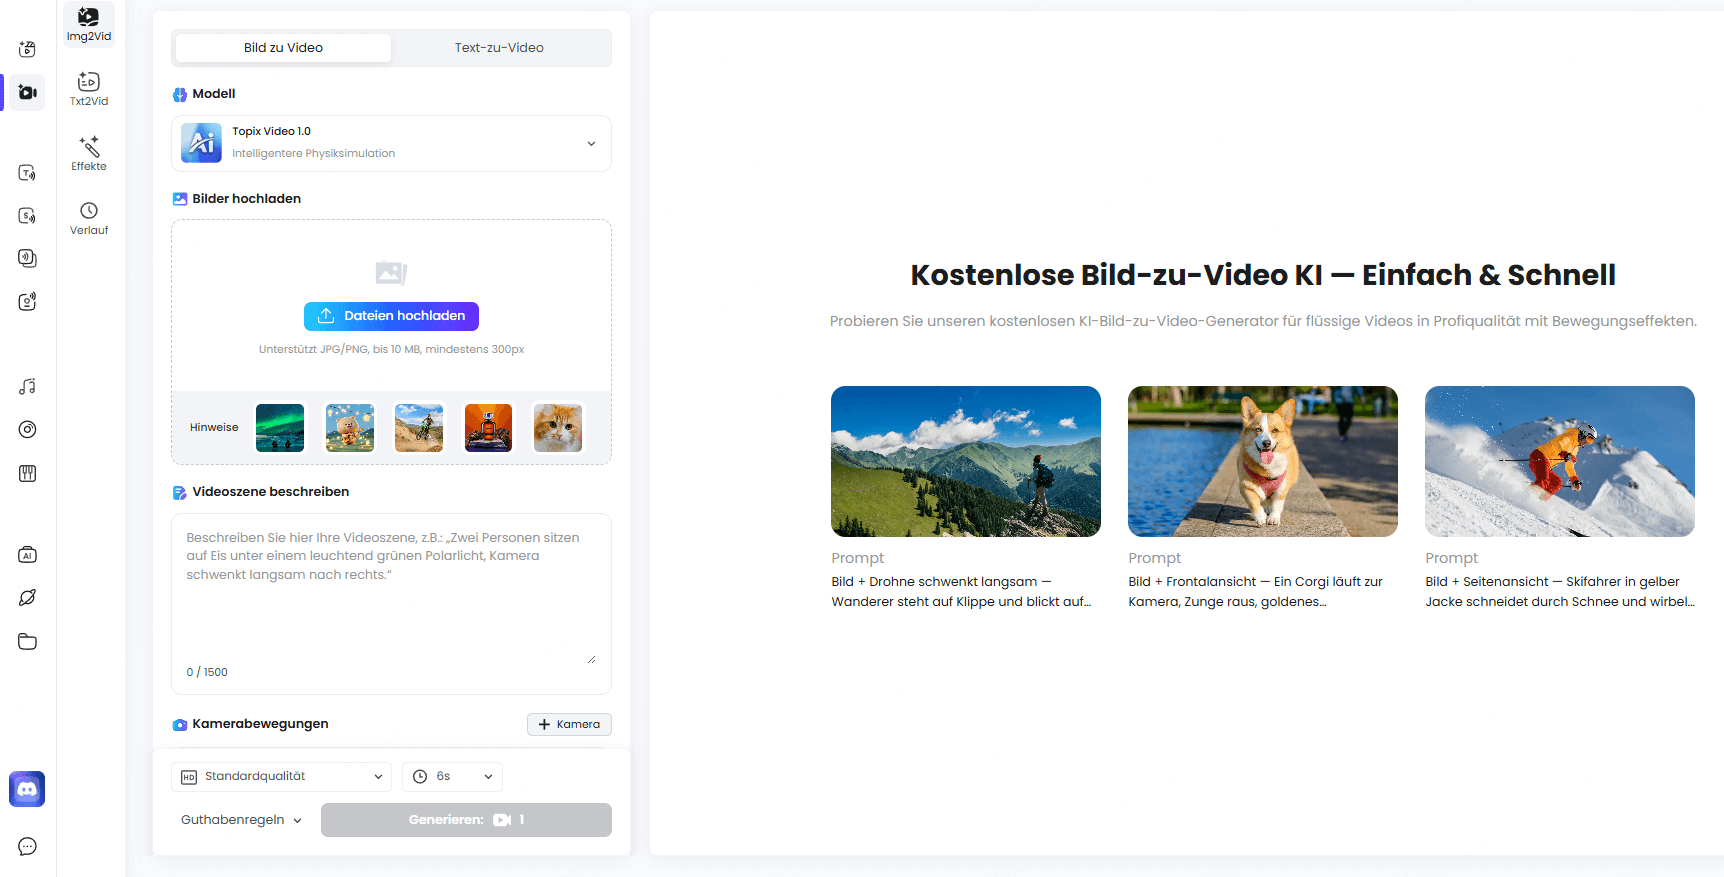Click the '0 / 1500' character counter
Viewport: 1724px width, 877px height.
[207, 672]
